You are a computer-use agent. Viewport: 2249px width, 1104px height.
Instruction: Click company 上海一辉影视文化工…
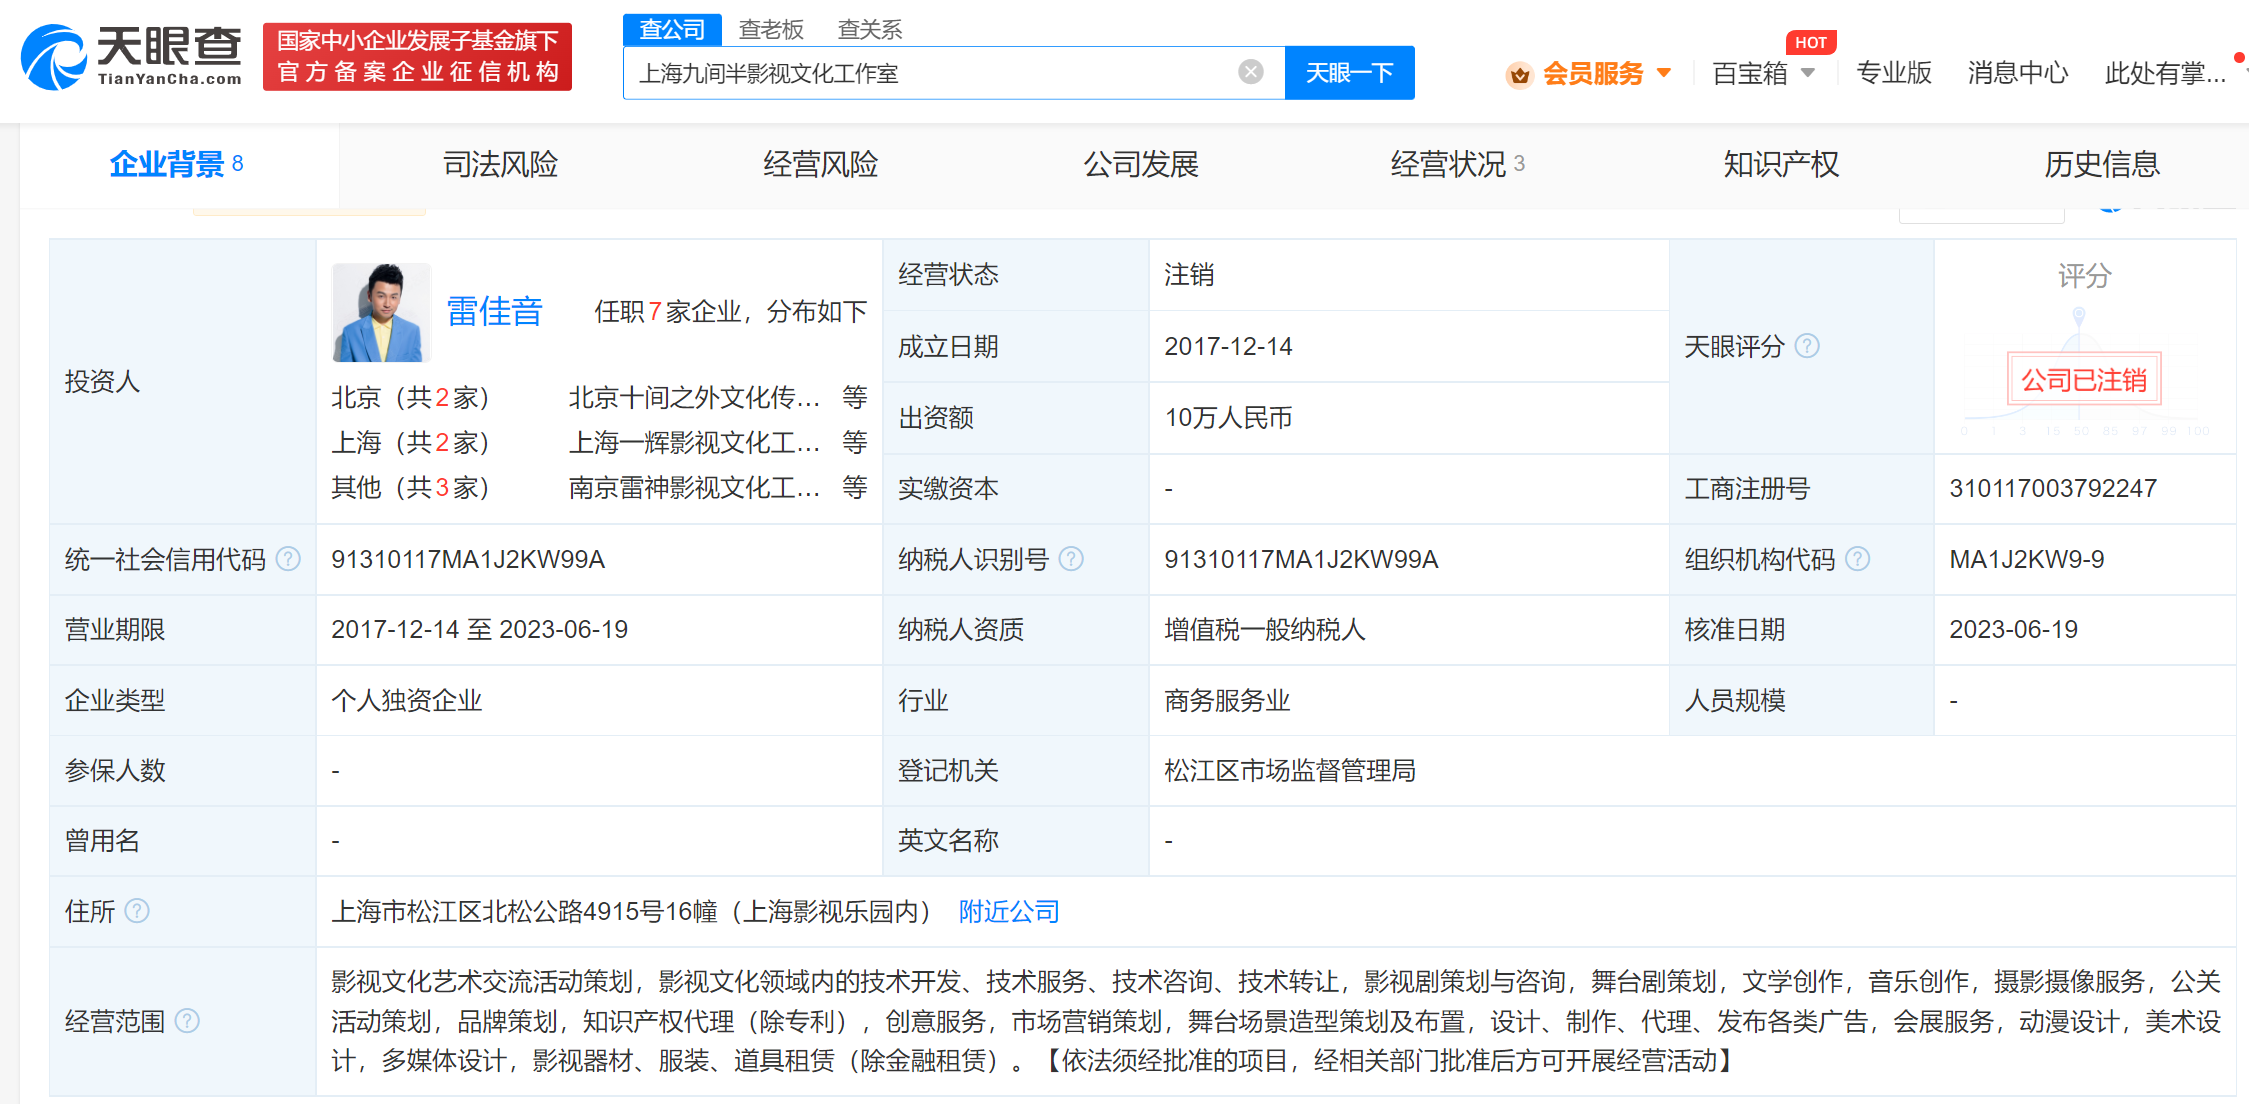pyautogui.click(x=695, y=443)
